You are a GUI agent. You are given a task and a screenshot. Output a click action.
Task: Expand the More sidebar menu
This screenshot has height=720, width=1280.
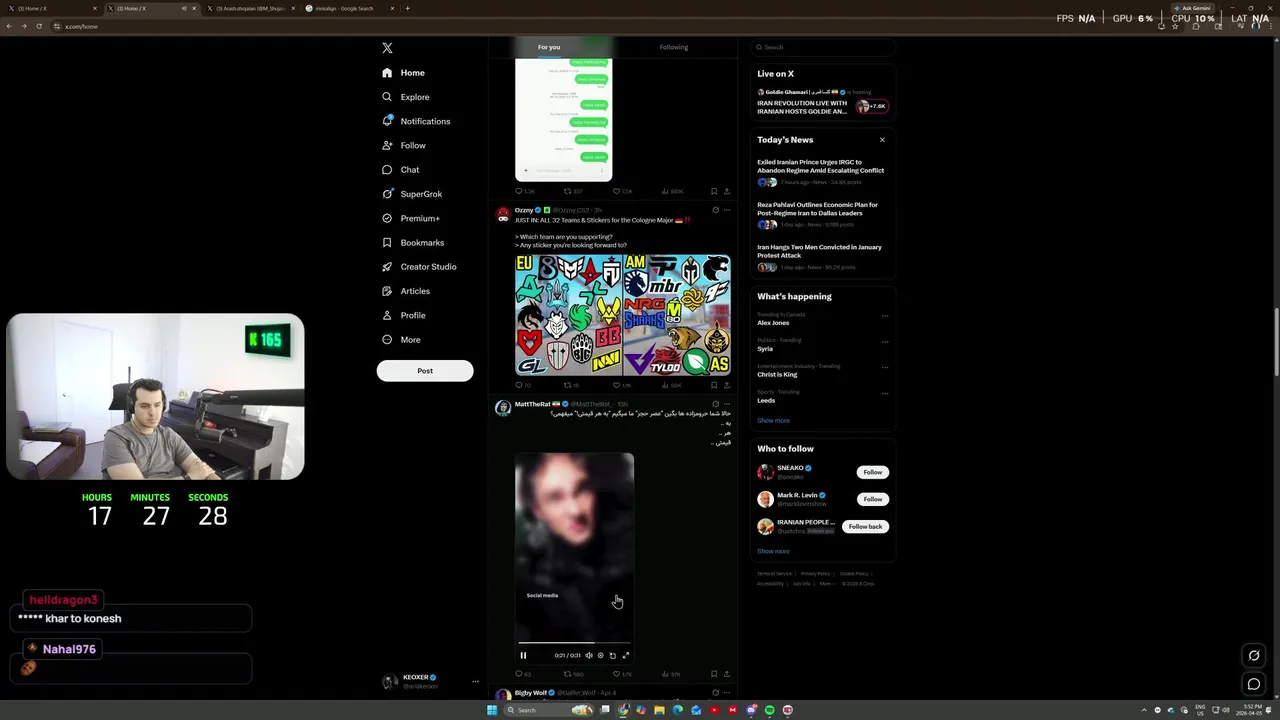[401, 340]
